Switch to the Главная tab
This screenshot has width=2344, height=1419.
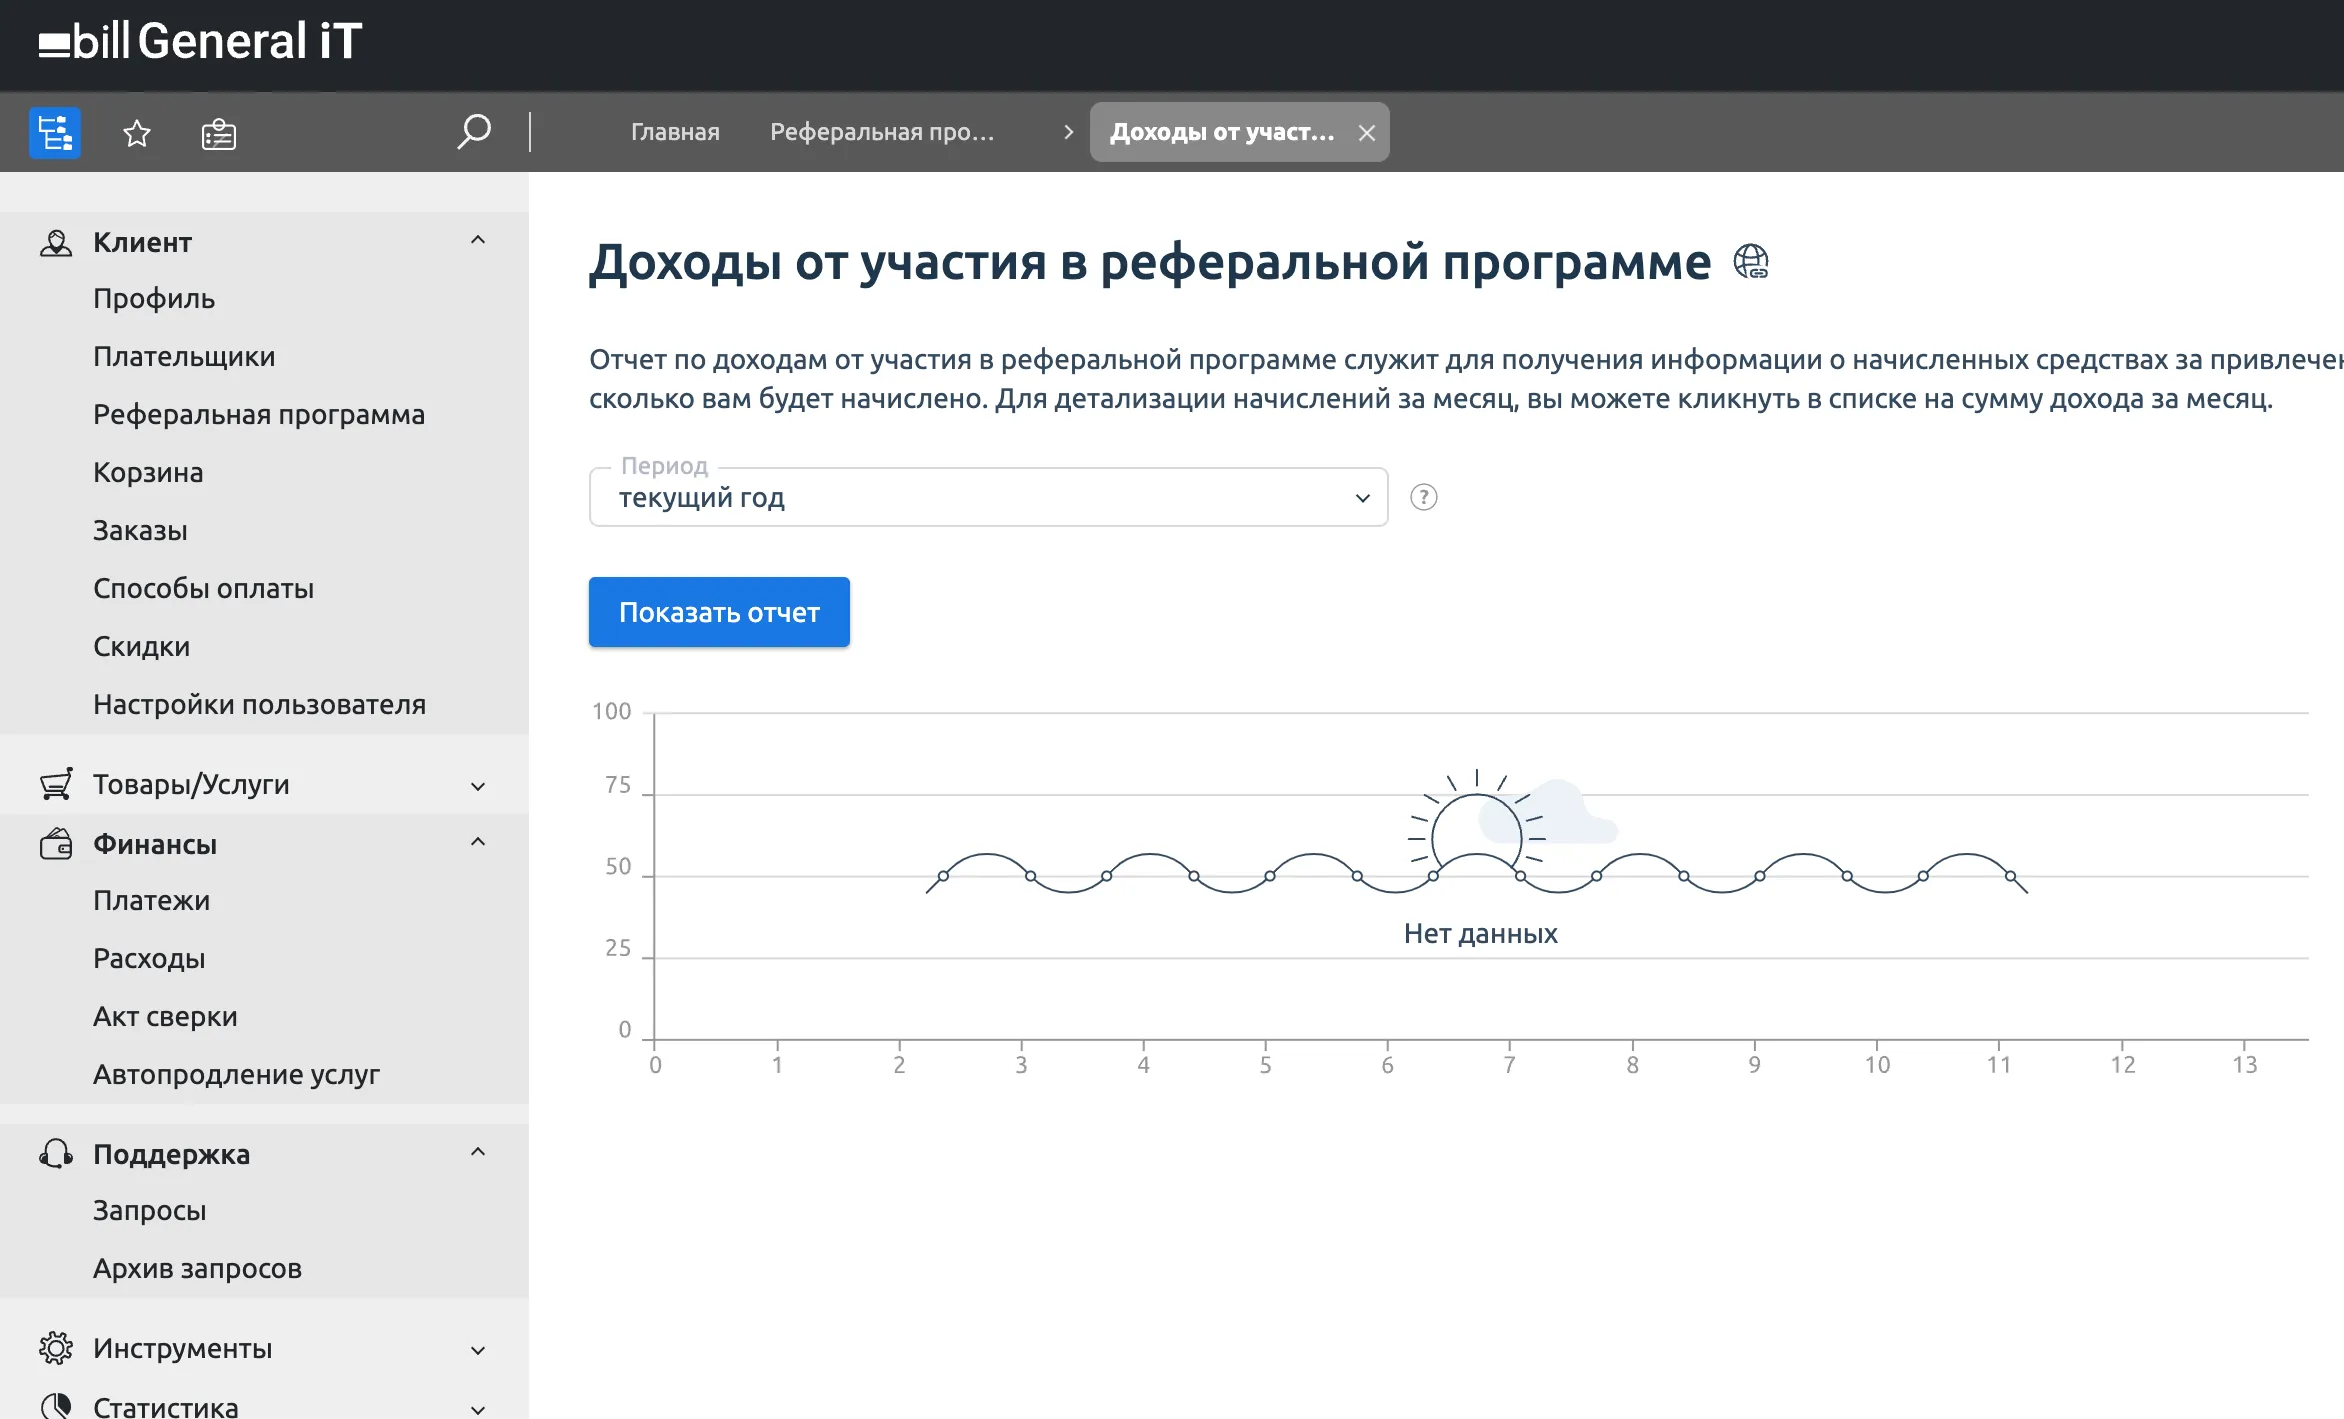point(675,132)
